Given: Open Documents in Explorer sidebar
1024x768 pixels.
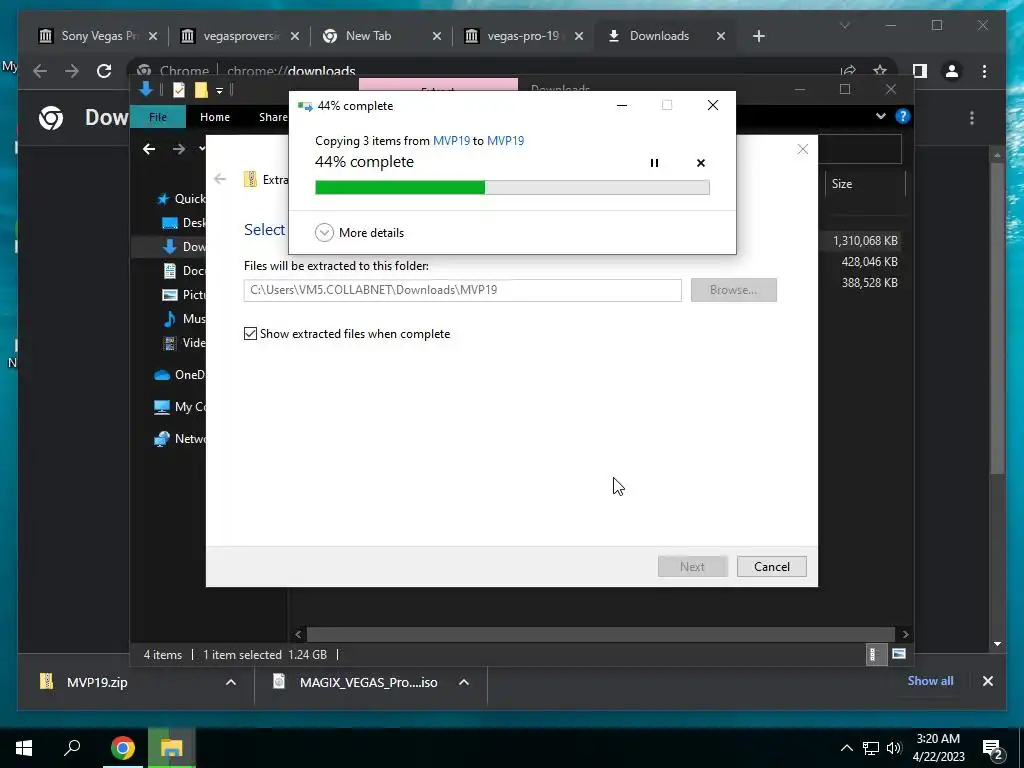Looking at the screenshot, I should [x=184, y=270].
